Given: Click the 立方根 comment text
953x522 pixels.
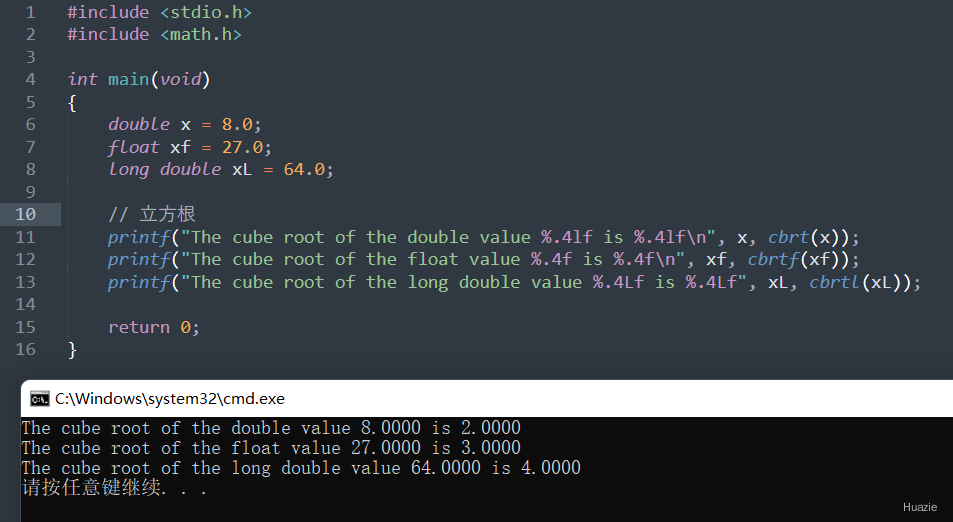Looking at the screenshot, I should point(167,214).
